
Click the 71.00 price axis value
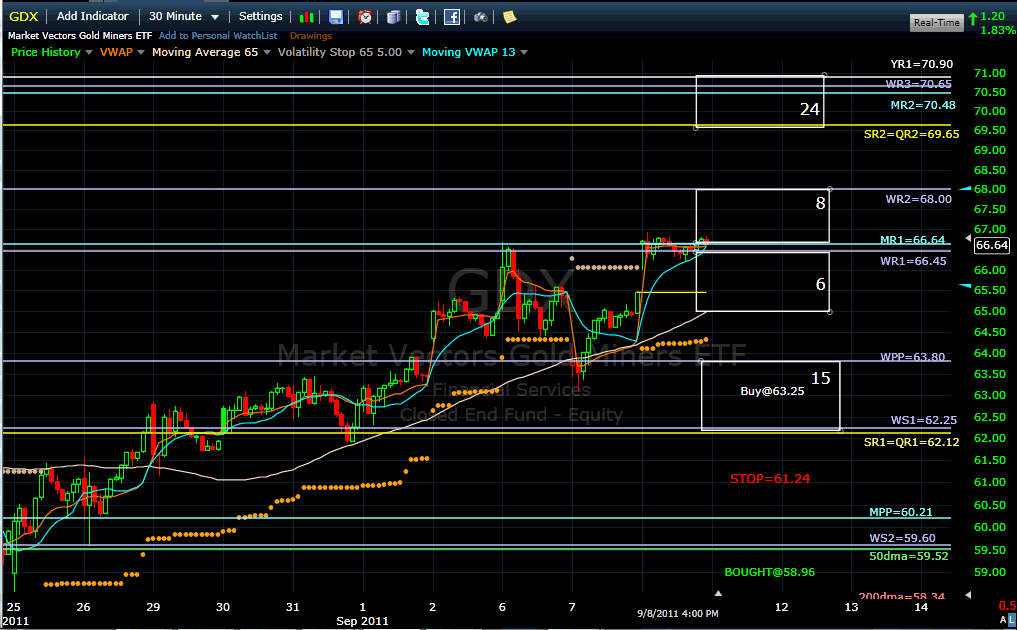click(x=990, y=73)
